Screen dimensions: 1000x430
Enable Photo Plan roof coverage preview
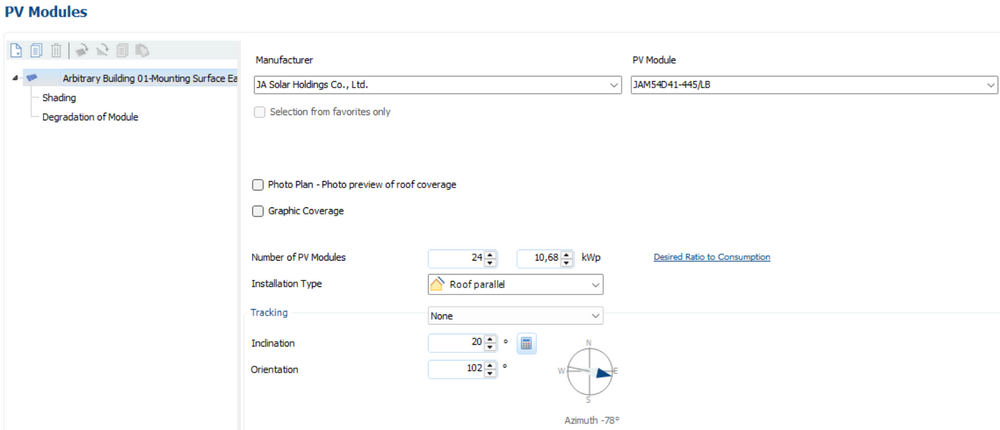point(259,185)
